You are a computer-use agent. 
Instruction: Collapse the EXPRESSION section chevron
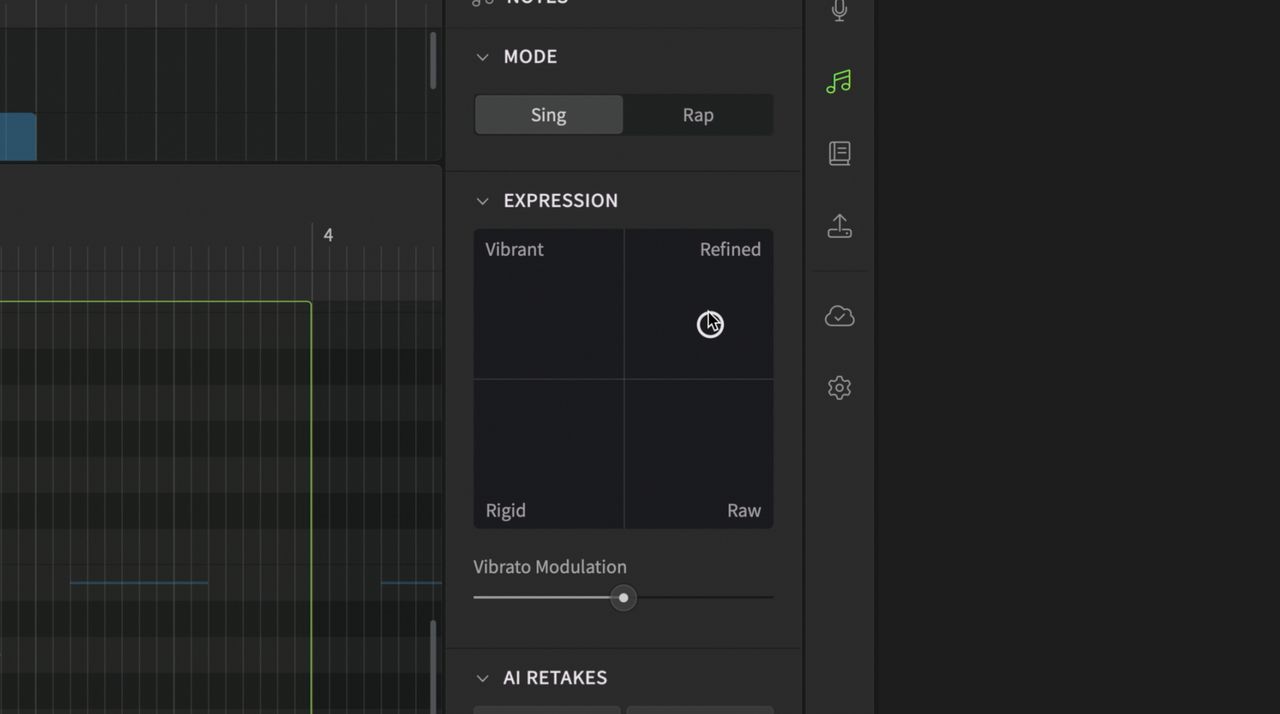tap(483, 201)
